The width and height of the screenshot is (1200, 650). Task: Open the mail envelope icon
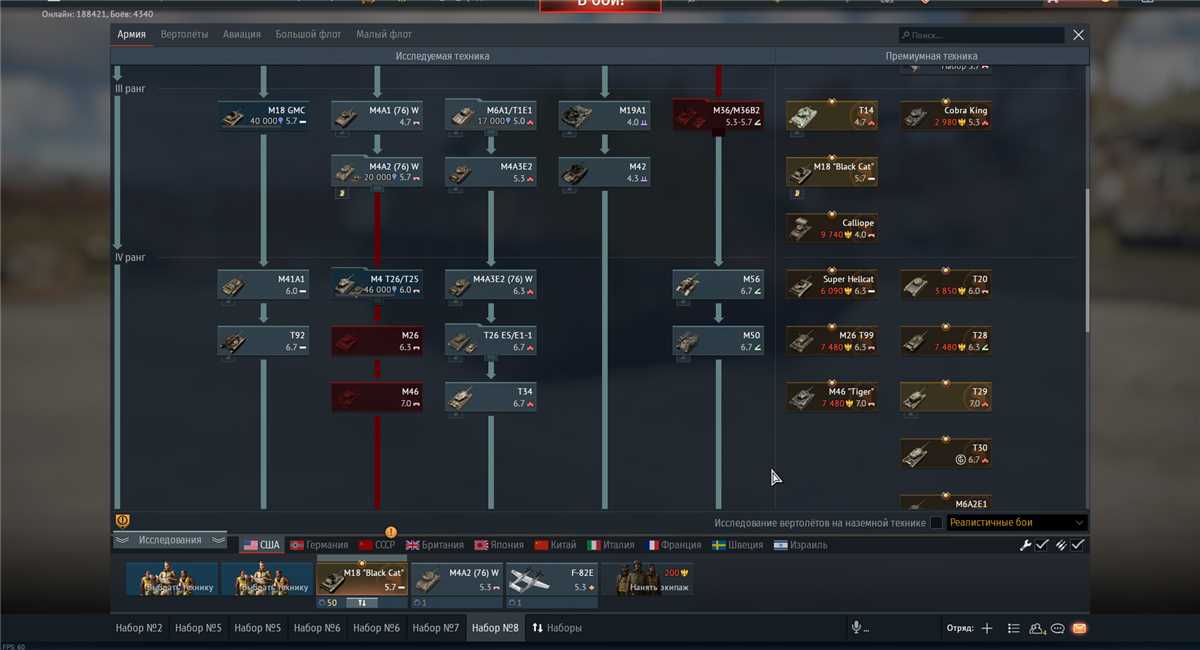1079,628
